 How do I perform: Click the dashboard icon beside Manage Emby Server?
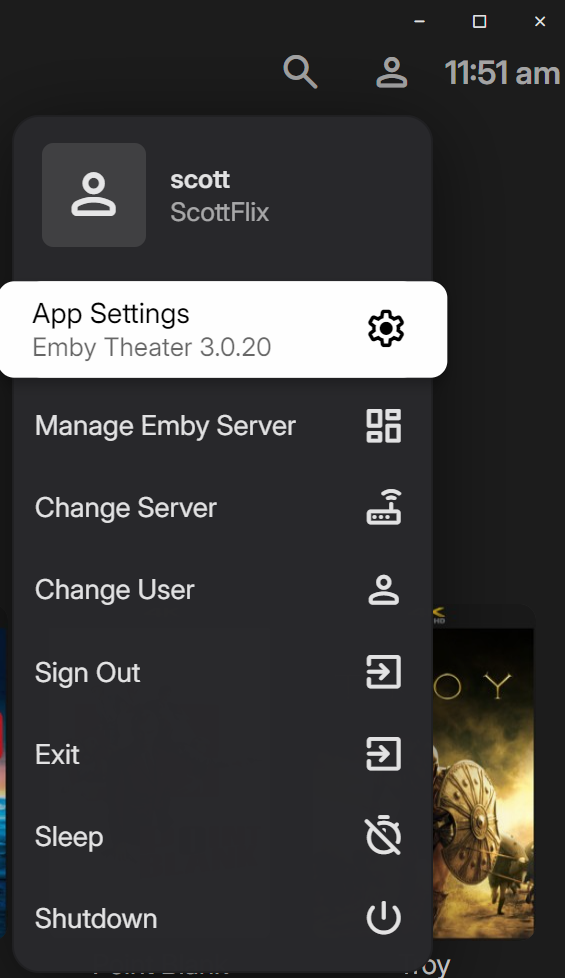point(384,426)
